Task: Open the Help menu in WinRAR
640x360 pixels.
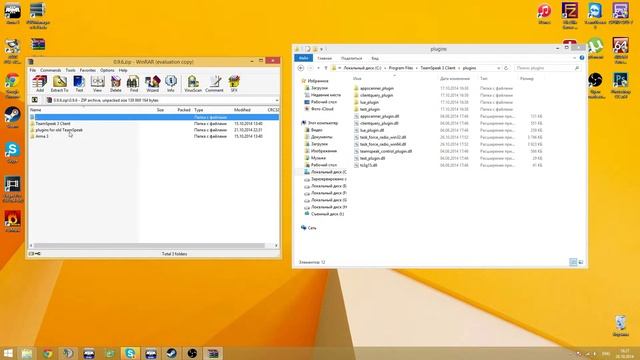Action: click(x=123, y=70)
